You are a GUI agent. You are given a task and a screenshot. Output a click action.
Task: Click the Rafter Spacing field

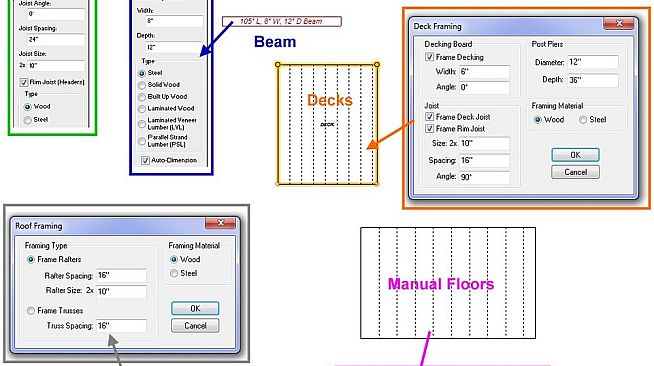pyautogui.click(x=121, y=276)
